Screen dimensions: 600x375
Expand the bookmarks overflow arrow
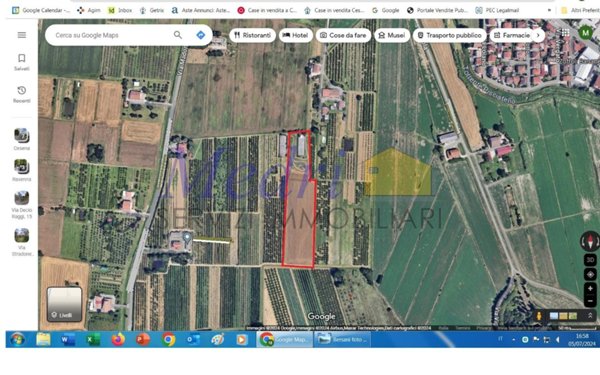pos(549,10)
